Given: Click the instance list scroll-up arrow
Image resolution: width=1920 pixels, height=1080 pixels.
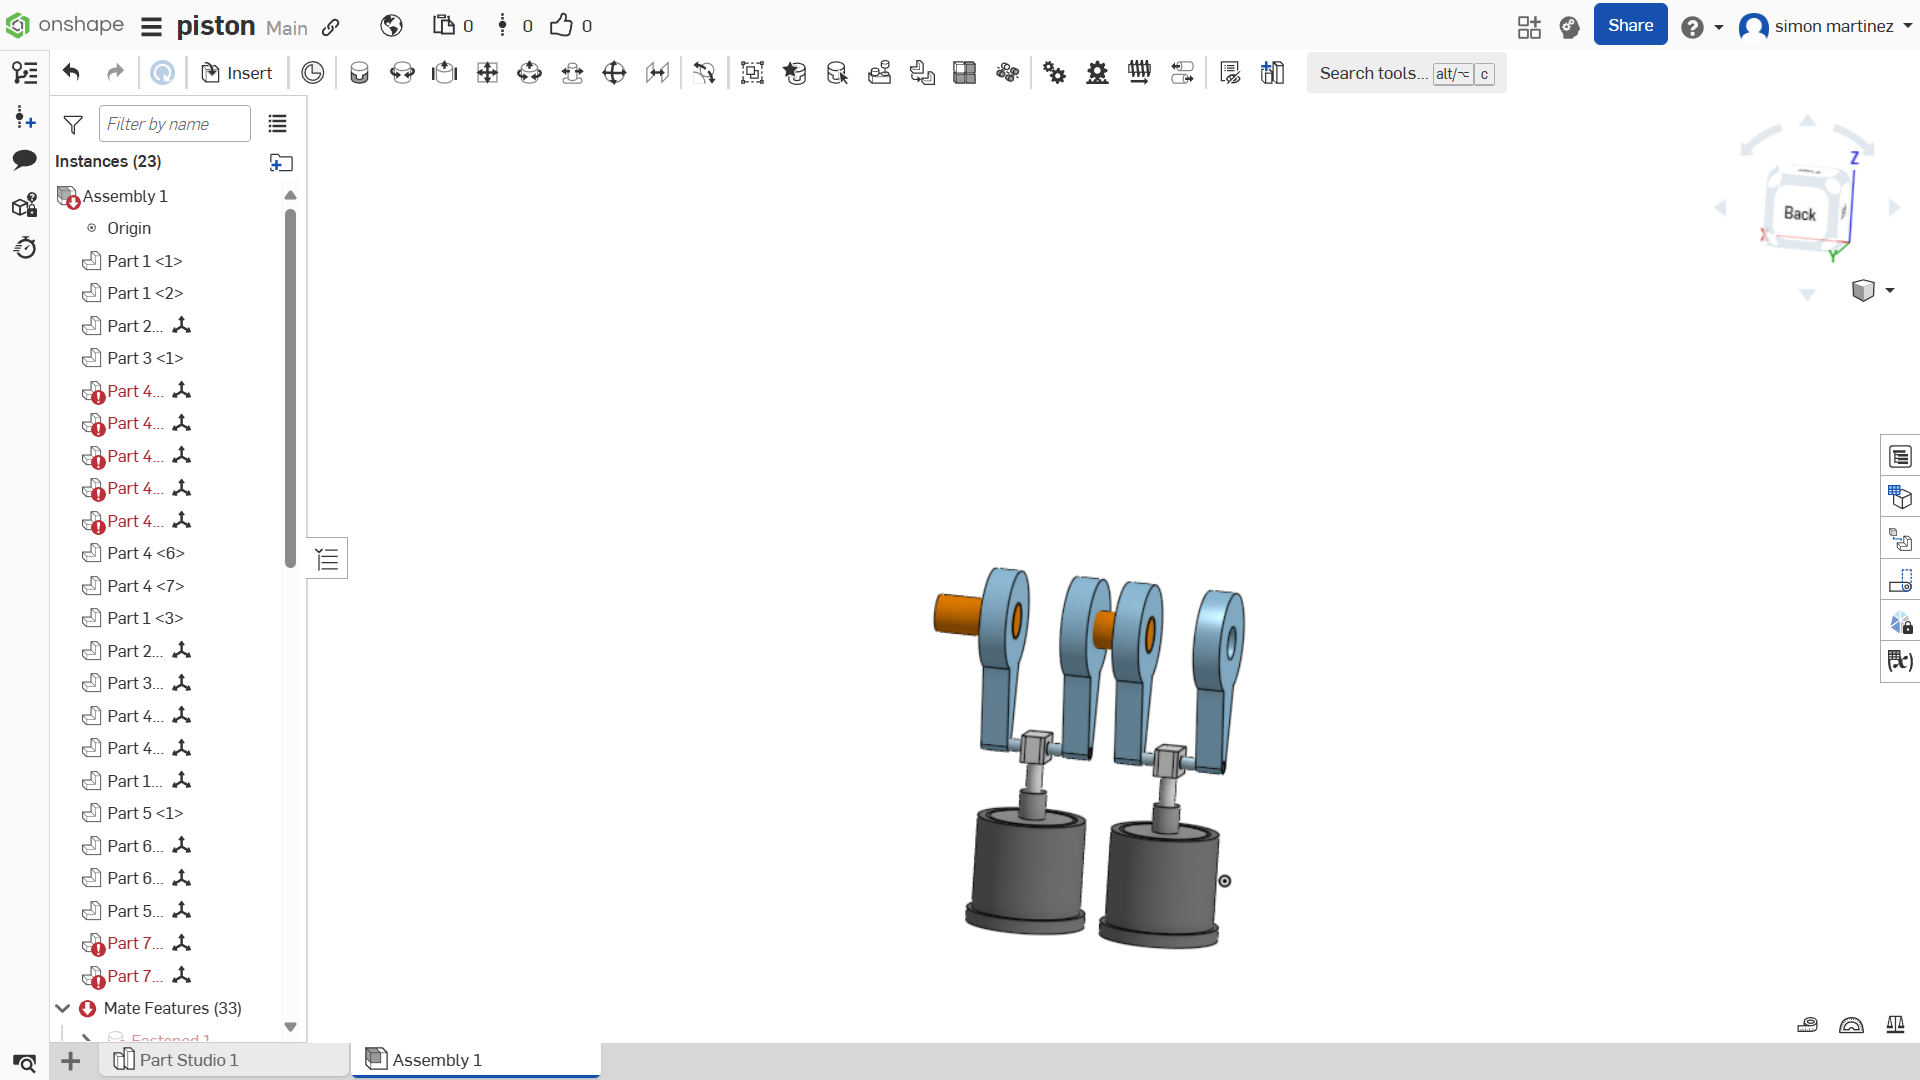Looking at the screenshot, I should pyautogui.click(x=290, y=195).
